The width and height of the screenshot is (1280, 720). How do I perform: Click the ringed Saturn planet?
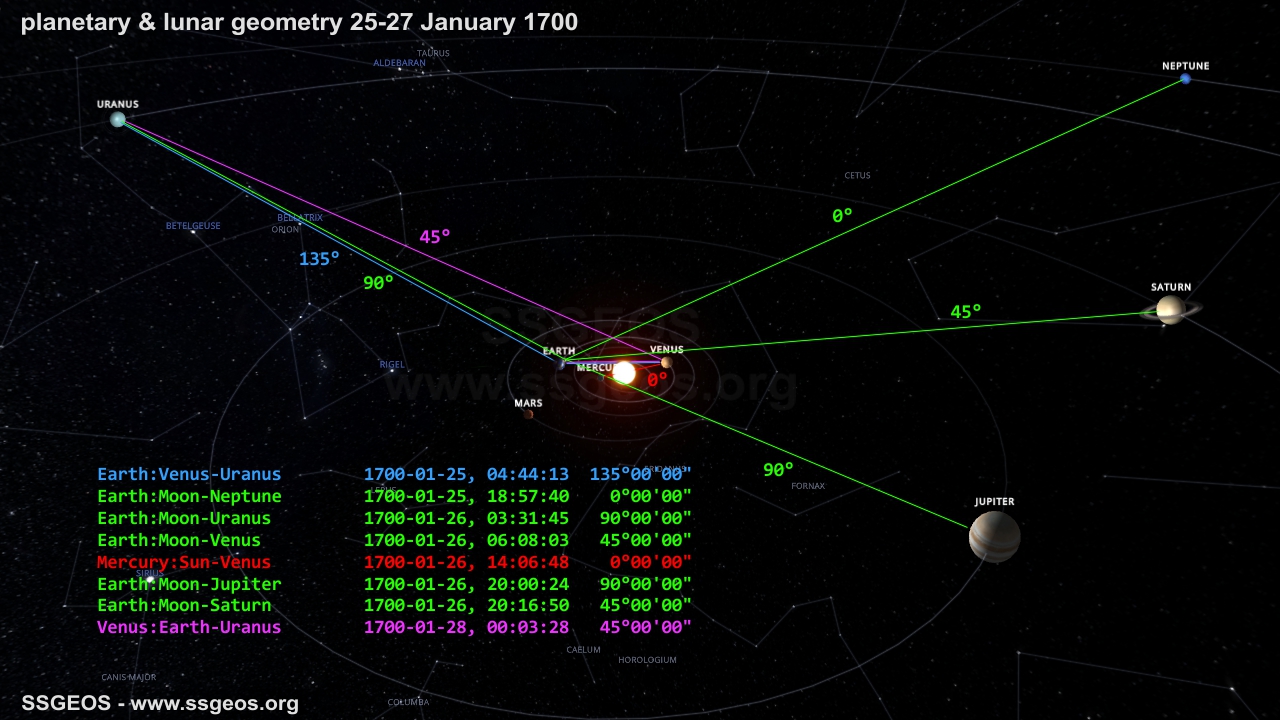pos(1169,310)
